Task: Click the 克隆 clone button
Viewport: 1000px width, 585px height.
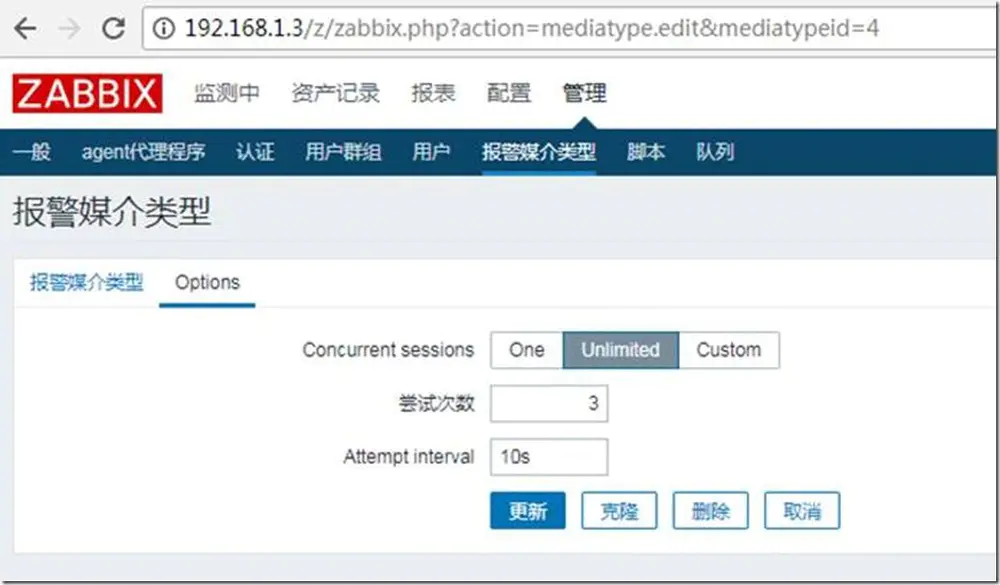Action: tap(619, 510)
